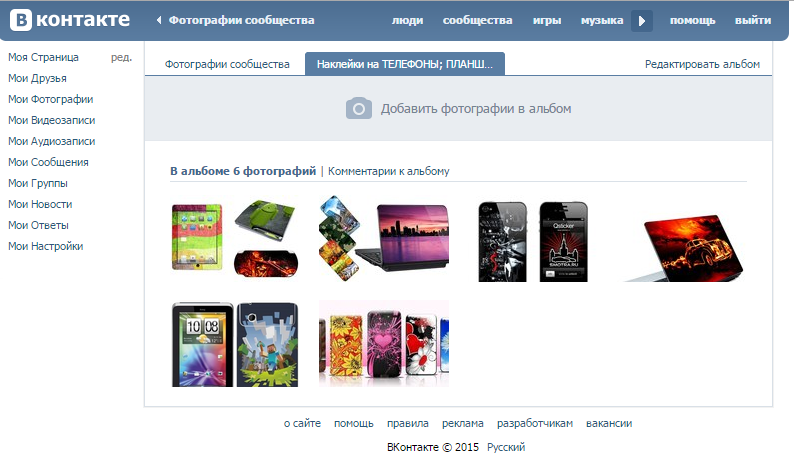Open Мои Видеозаписи in the sidebar
Screen dimensions: 794x456
[x=52, y=120]
